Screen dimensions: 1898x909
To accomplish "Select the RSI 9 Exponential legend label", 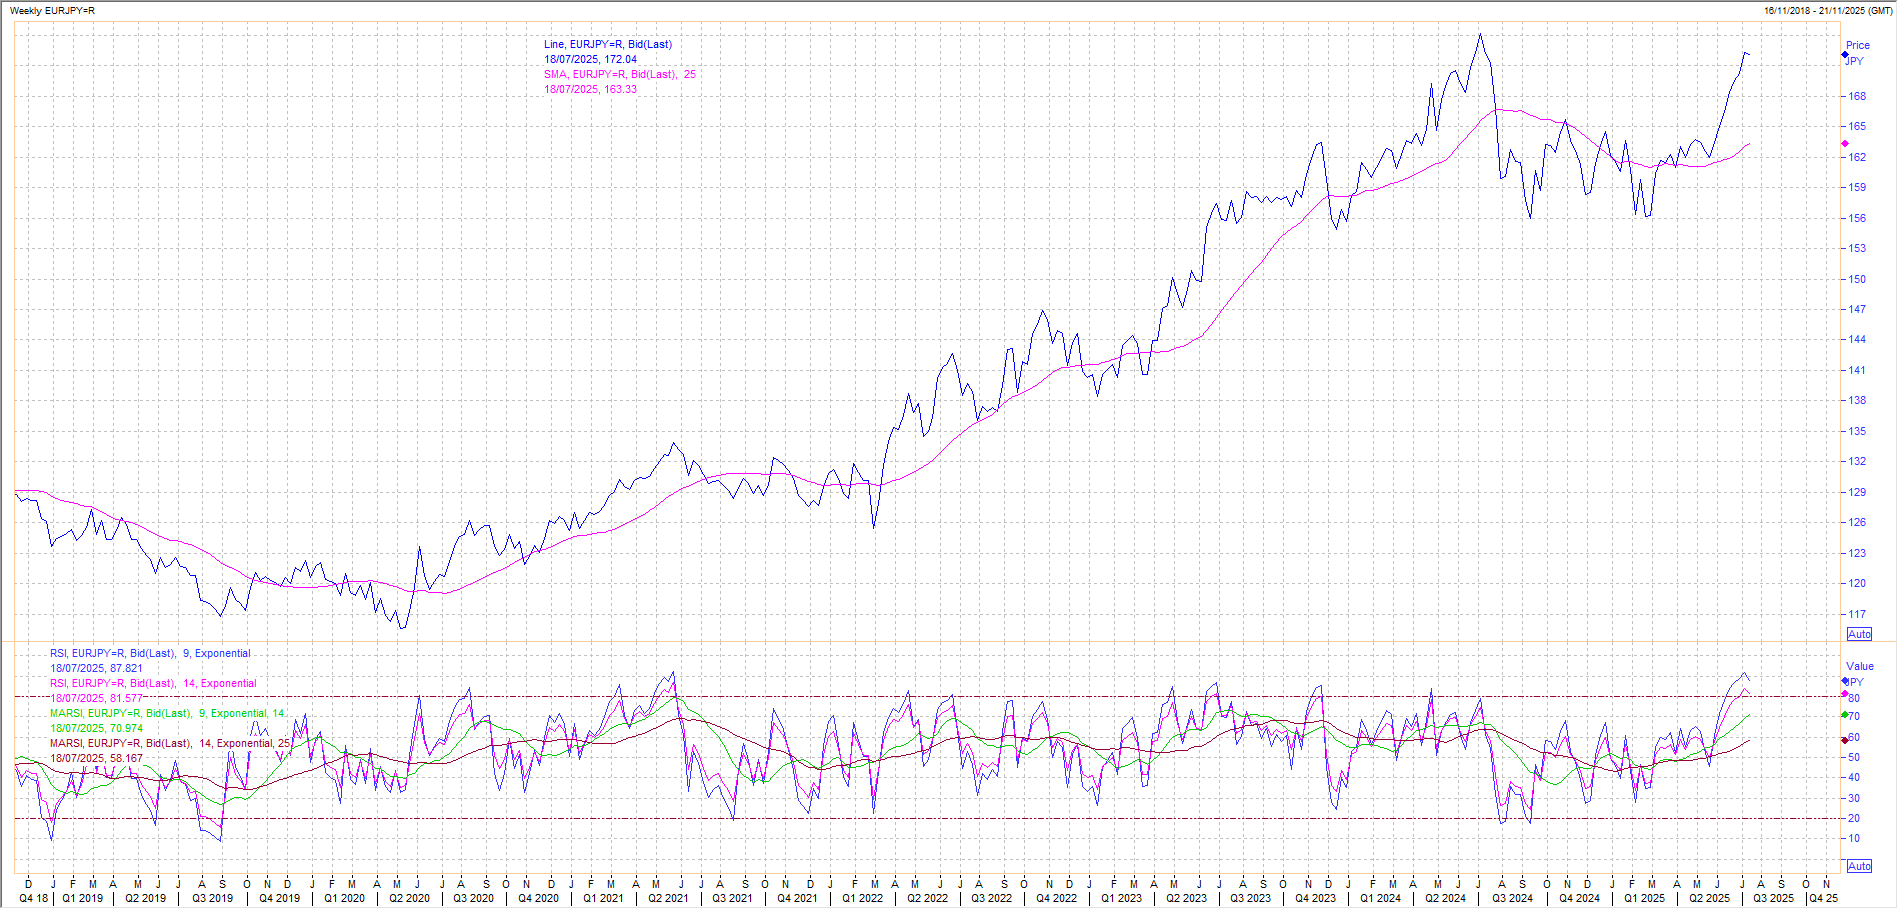I will pyautogui.click(x=150, y=653).
